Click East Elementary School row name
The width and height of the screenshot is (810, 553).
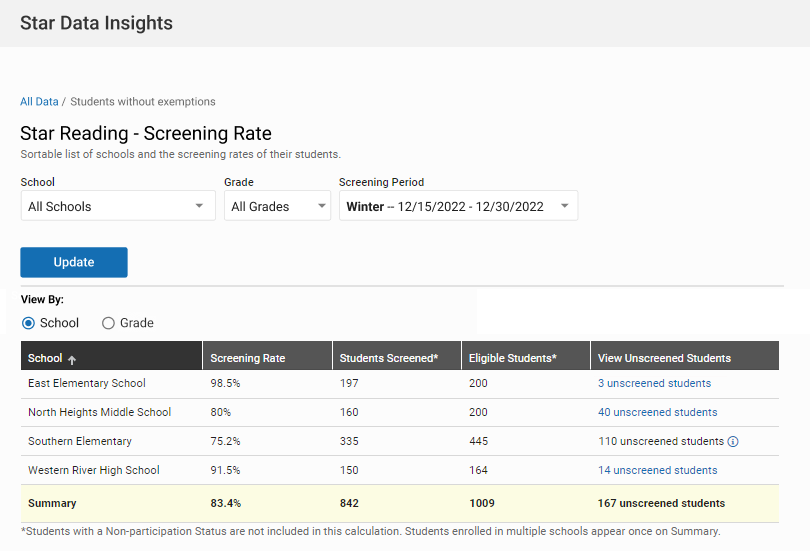coord(87,383)
